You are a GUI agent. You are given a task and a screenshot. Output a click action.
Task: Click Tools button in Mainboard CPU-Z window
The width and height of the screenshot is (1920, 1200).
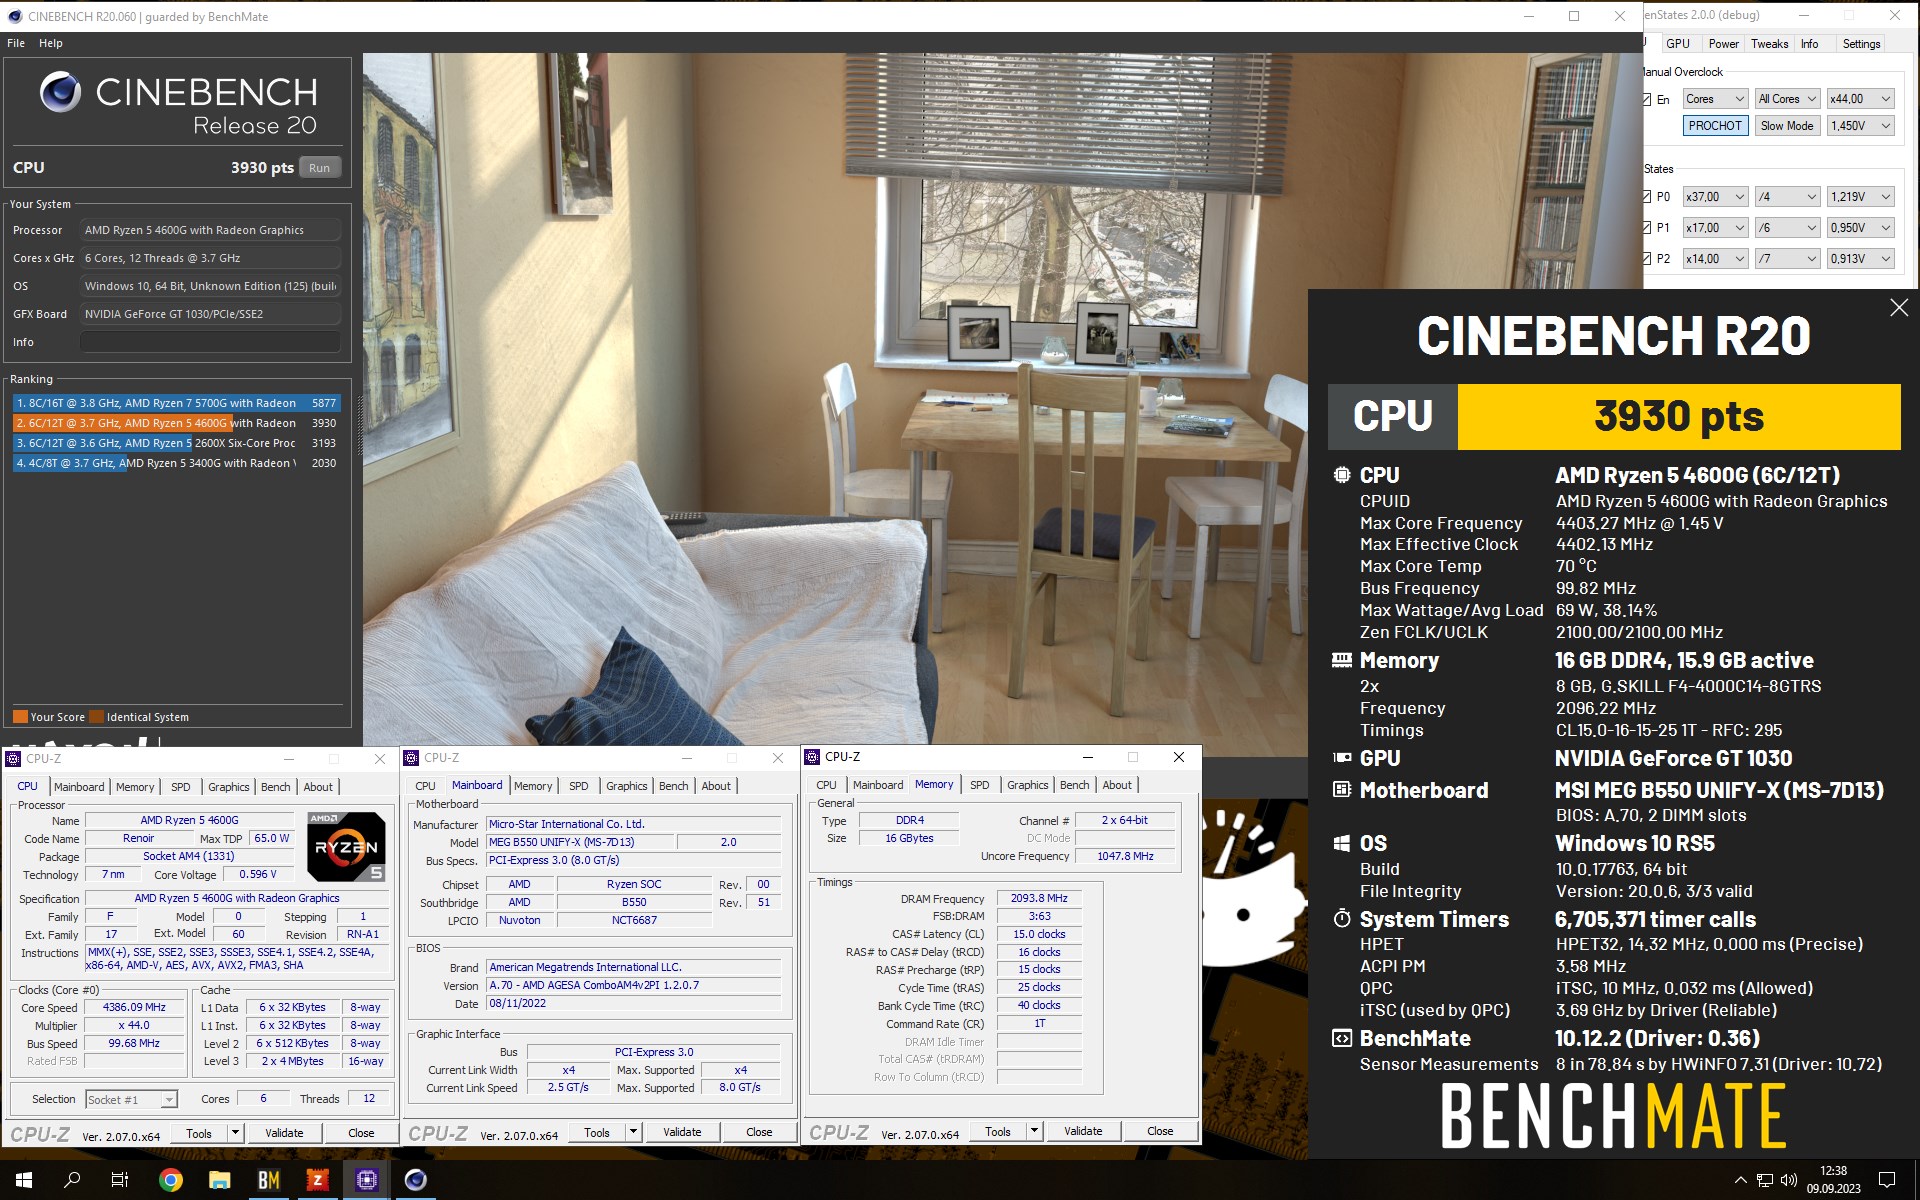(597, 1132)
